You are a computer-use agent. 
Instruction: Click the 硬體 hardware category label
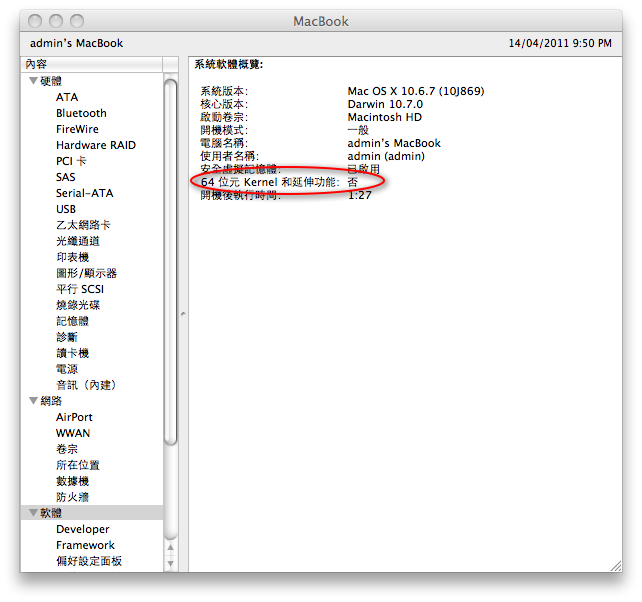[51, 81]
